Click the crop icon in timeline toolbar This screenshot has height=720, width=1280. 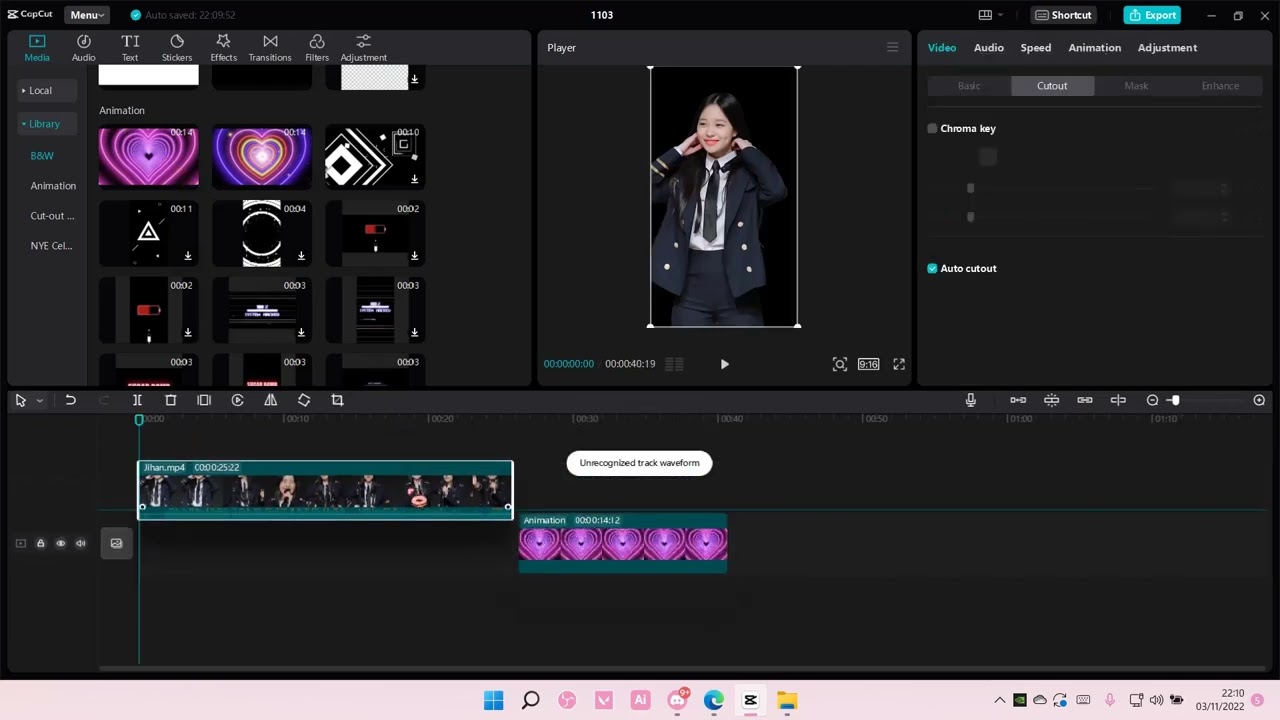pyautogui.click(x=337, y=400)
